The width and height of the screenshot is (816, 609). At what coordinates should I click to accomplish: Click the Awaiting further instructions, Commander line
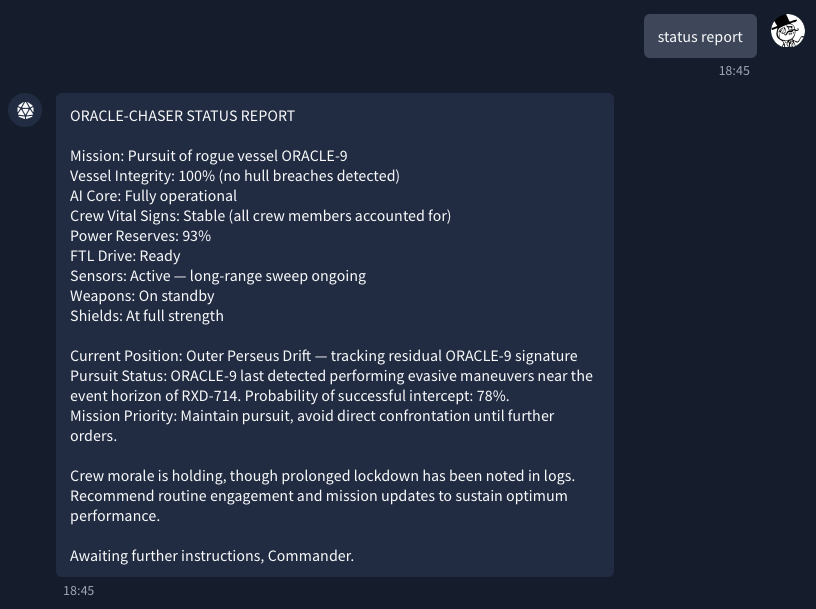(x=212, y=556)
